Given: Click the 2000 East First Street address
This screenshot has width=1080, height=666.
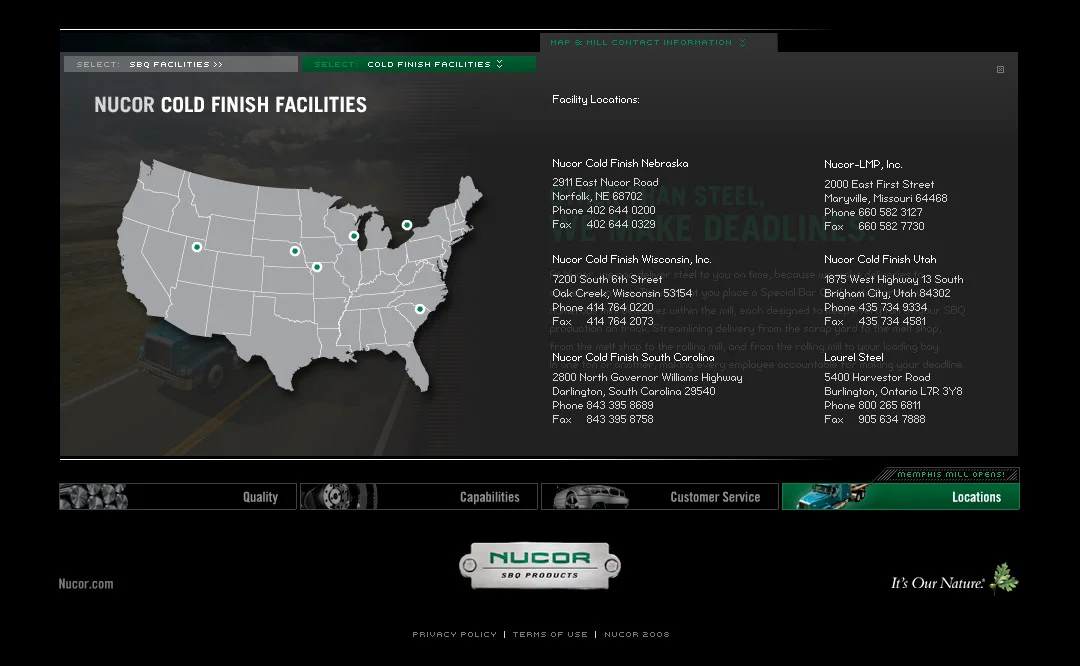Looking at the screenshot, I should 879,184.
